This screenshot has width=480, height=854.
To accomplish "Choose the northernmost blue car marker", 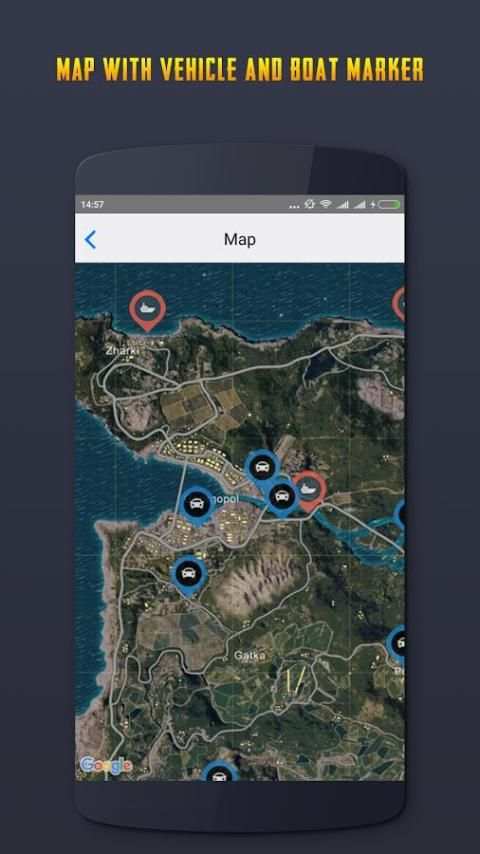I will (x=262, y=469).
